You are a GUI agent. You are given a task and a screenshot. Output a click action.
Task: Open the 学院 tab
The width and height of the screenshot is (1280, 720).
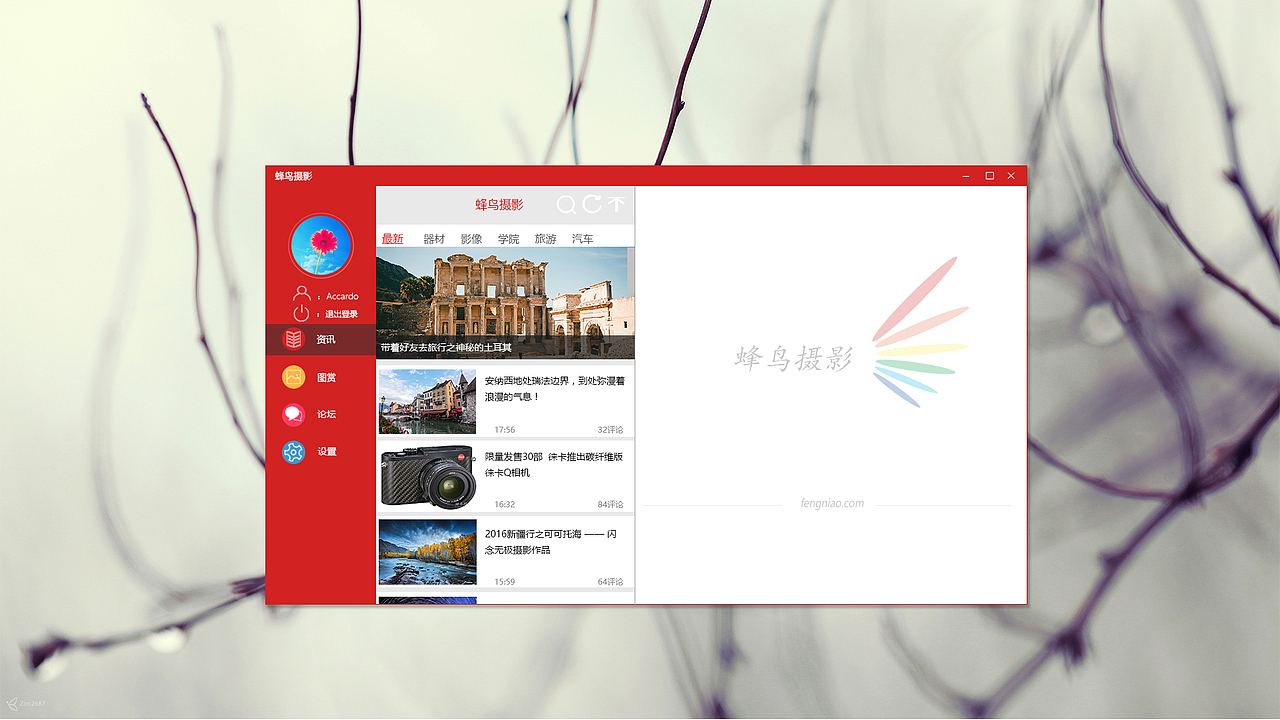(508, 239)
